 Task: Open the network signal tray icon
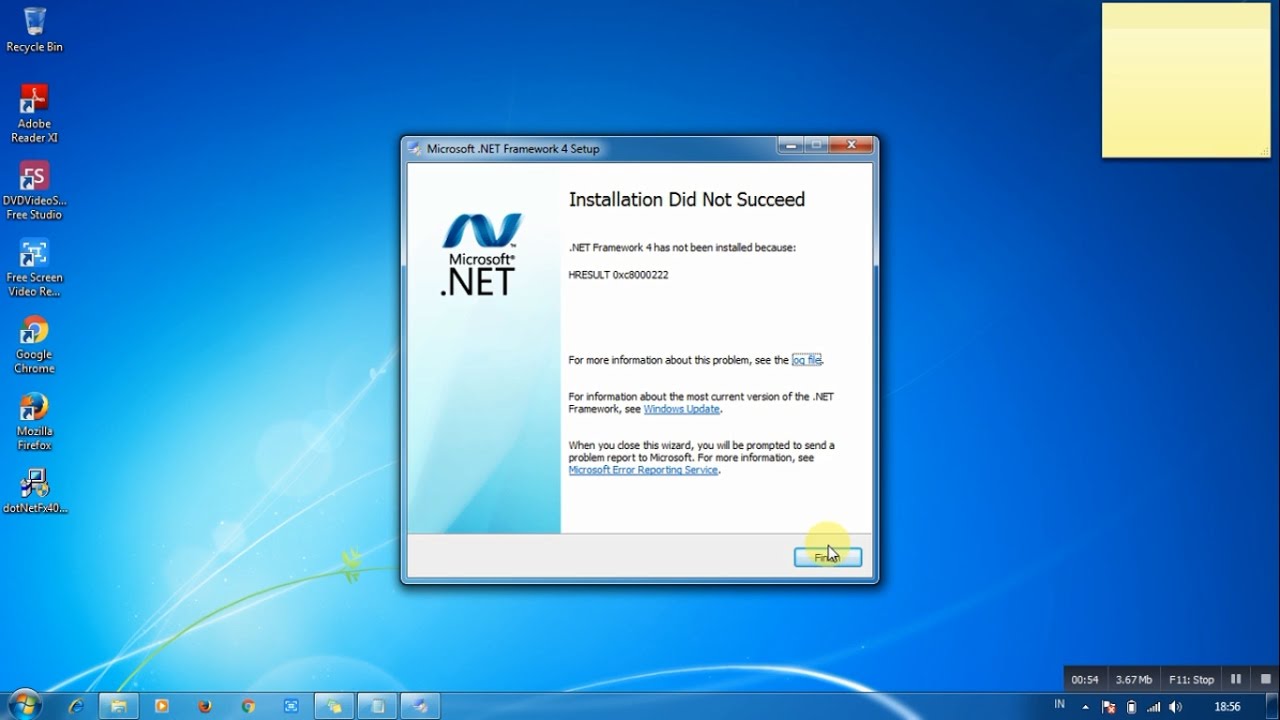[1153, 706]
